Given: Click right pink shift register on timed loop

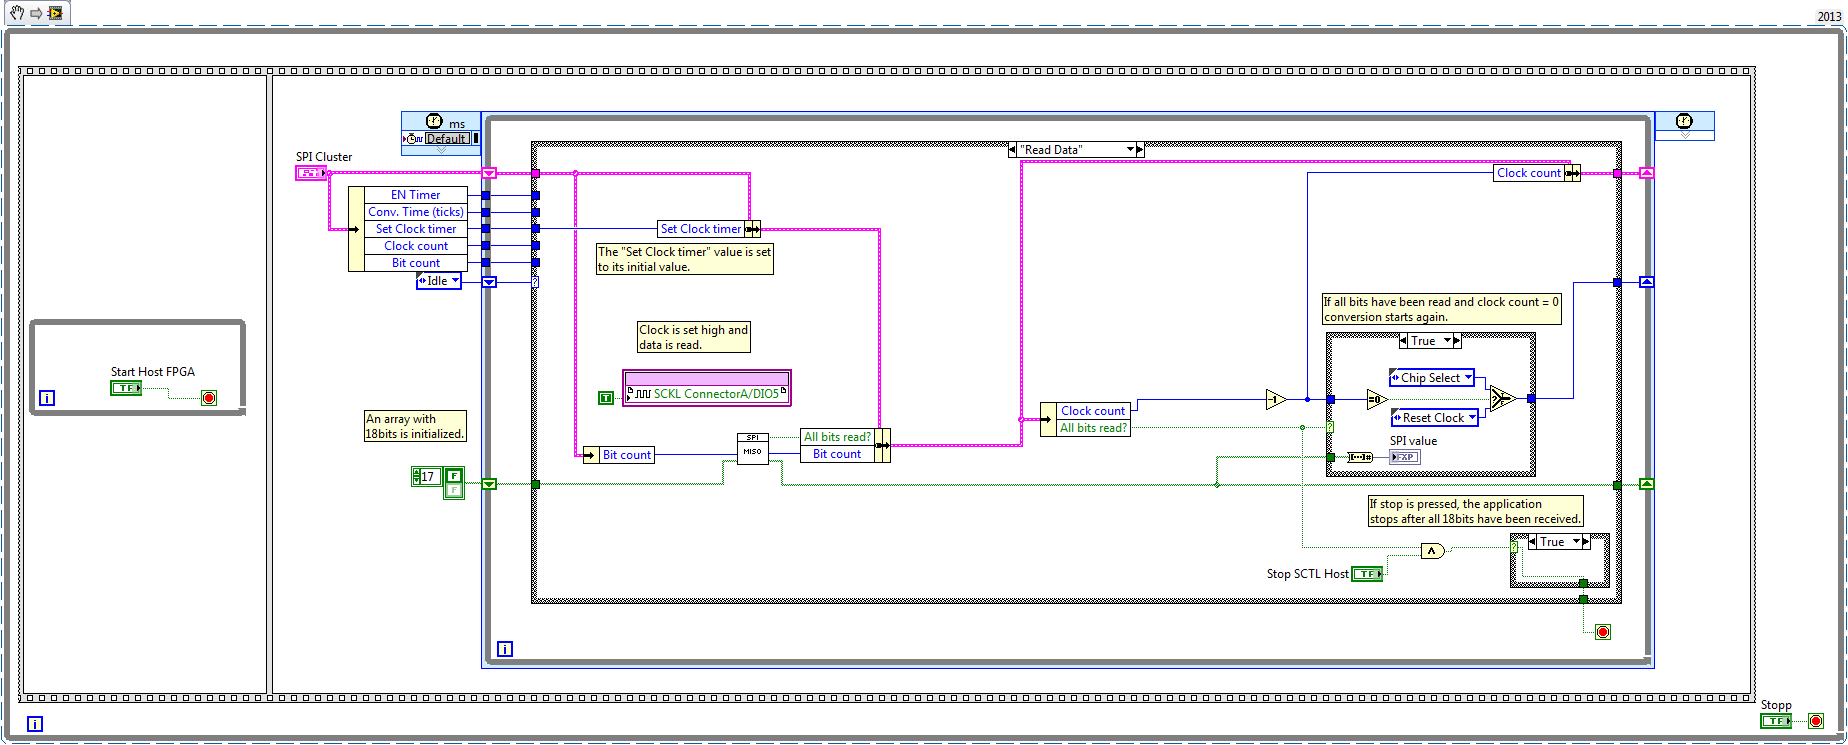Looking at the screenshot, I should (x=1646, y=173).
